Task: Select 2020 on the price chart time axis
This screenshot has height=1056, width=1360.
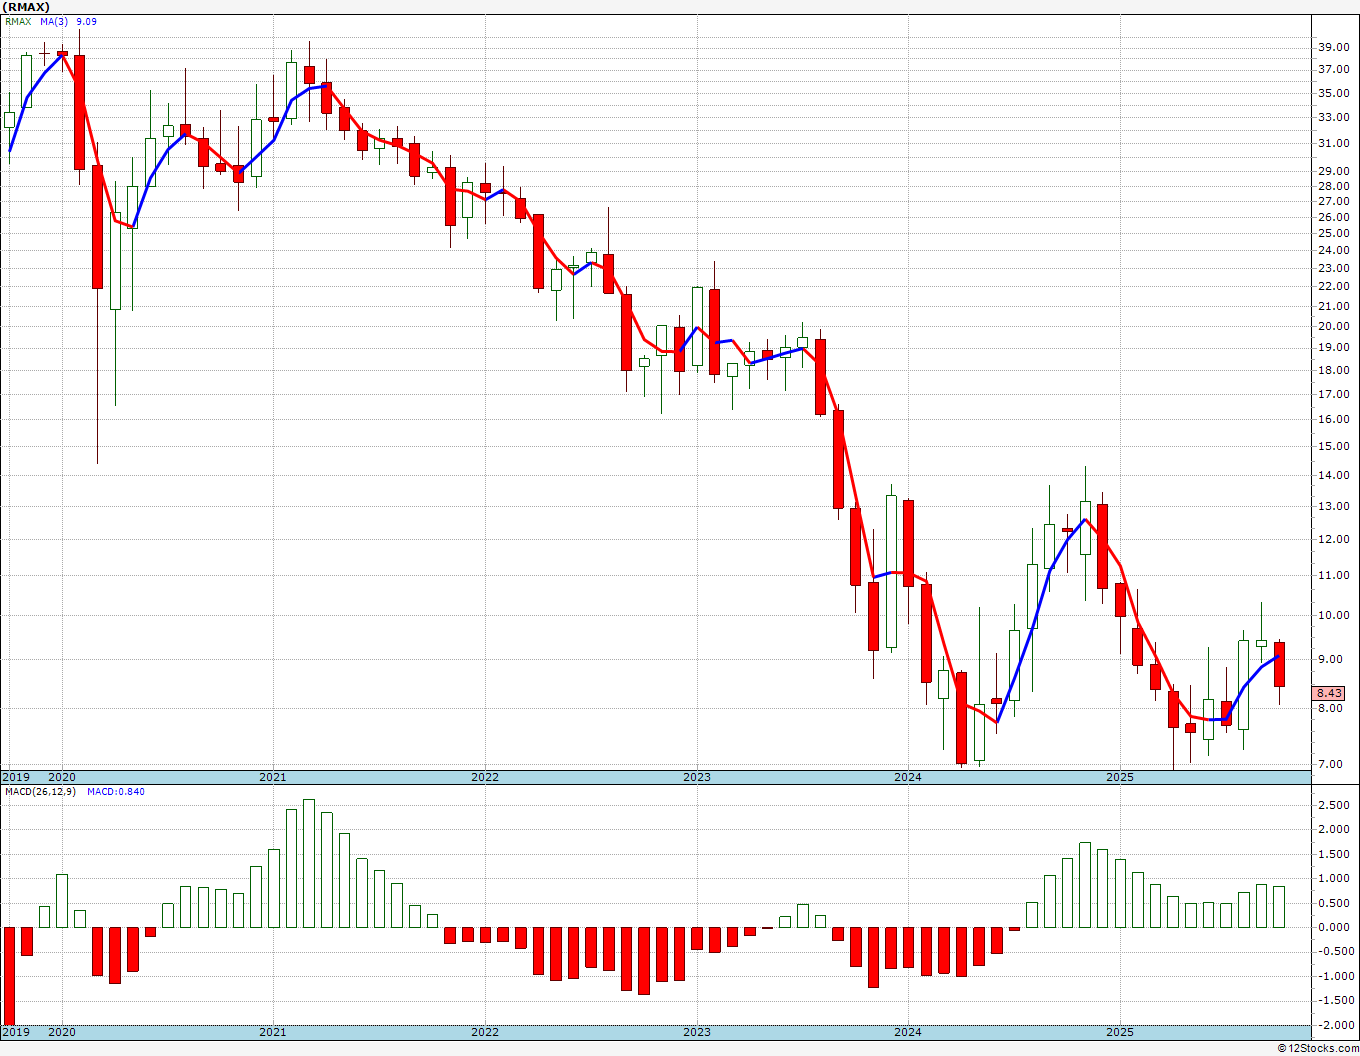Action: pos(62,777)
